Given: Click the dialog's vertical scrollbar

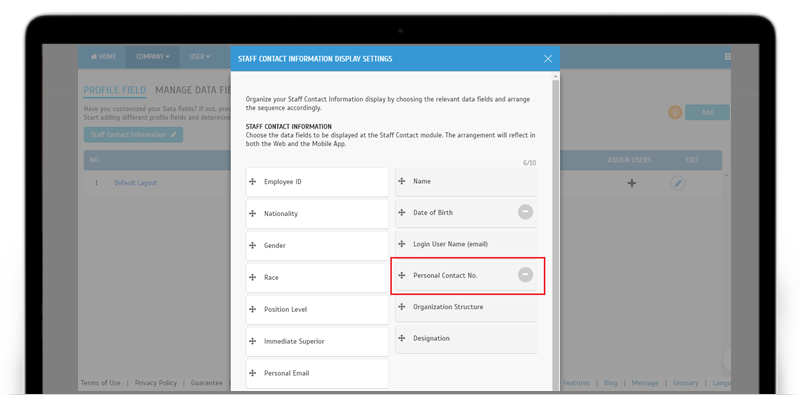Looking at the screenshot, I should (x=556, y=235).
